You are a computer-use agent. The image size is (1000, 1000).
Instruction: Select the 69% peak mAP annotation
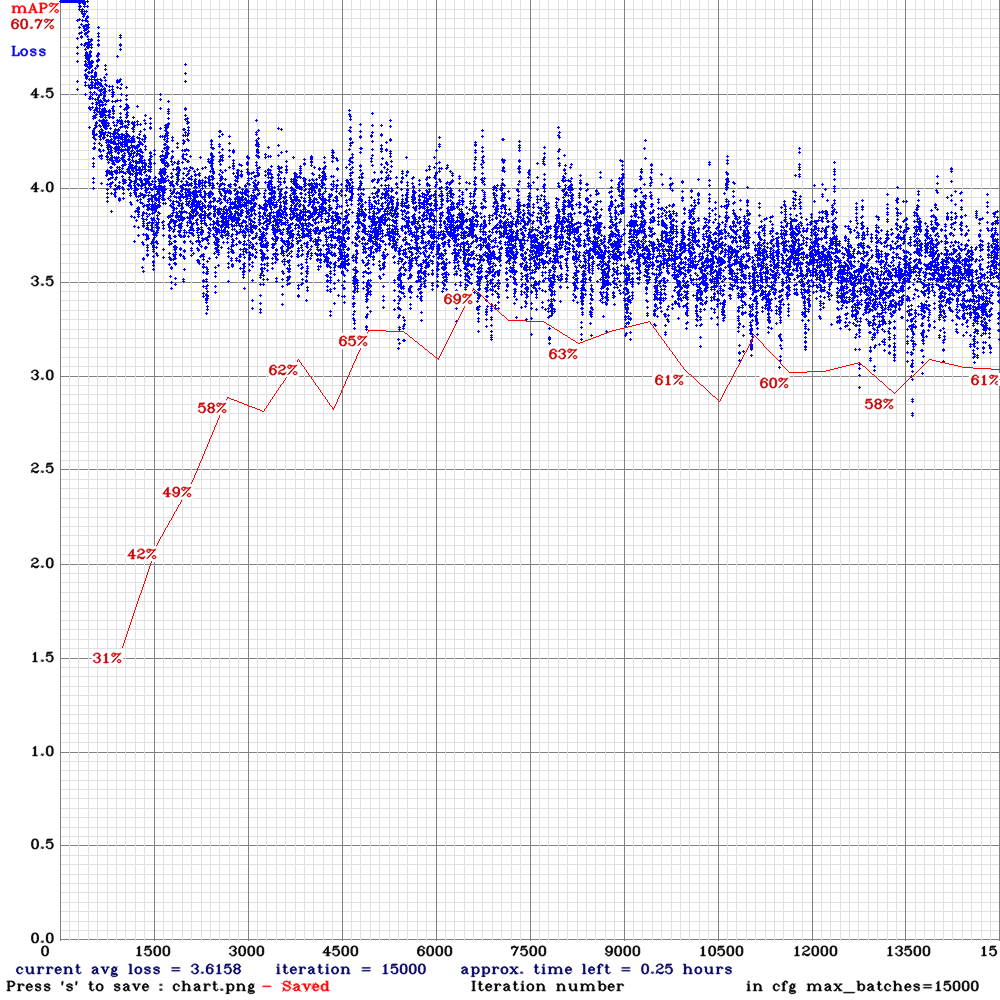[457, 297]
